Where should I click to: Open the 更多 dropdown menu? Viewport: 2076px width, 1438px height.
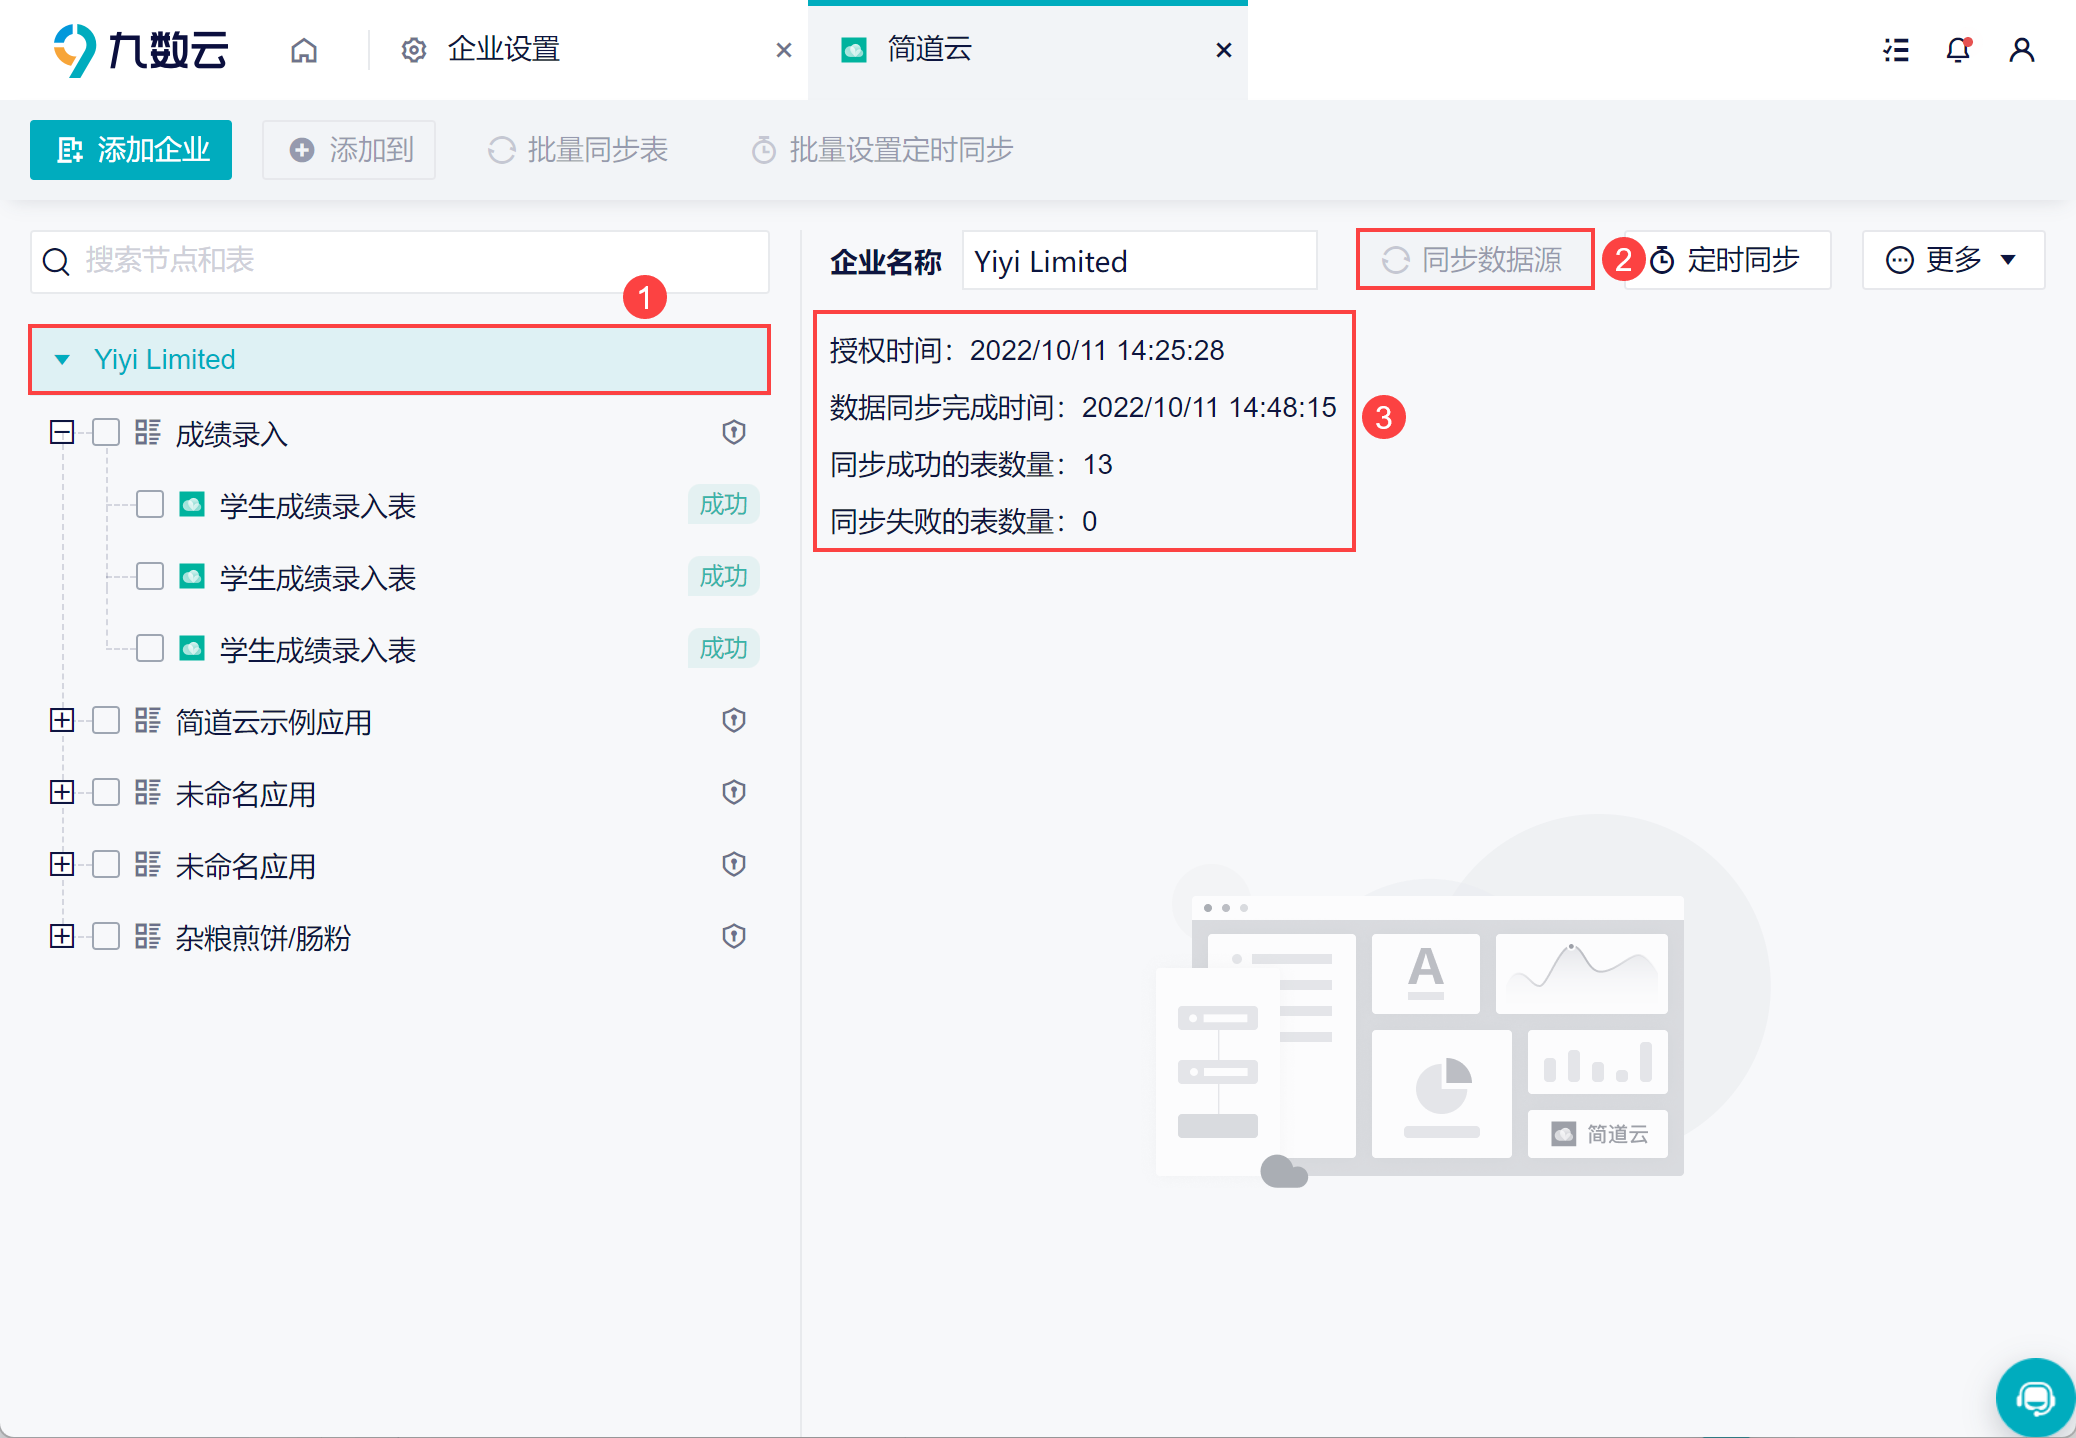tap(1952, 260)
